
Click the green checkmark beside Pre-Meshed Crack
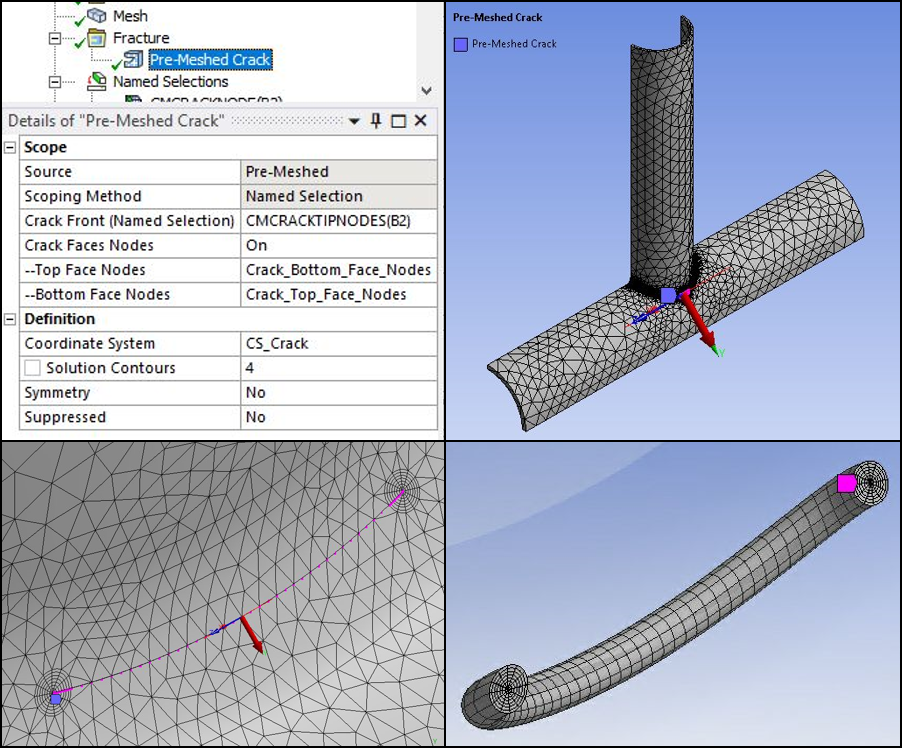pos(117,62)
